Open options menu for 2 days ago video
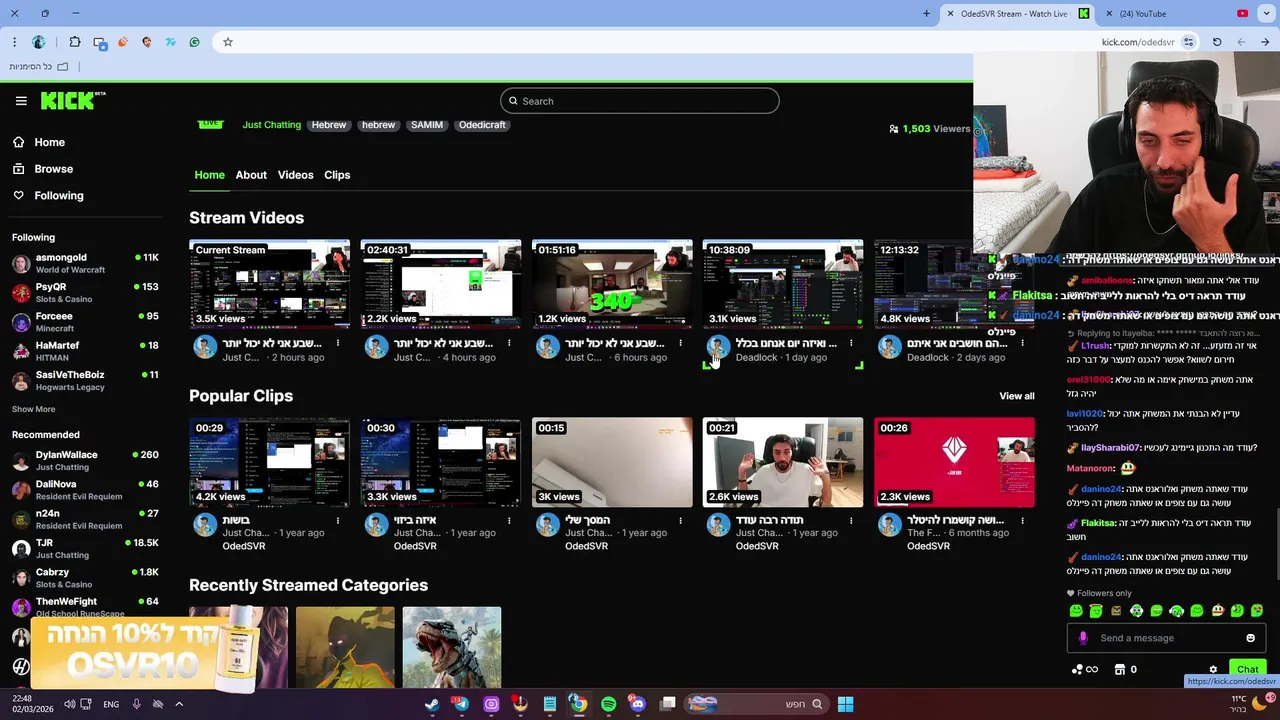1280x720 pixels. tap(1022, 344)
